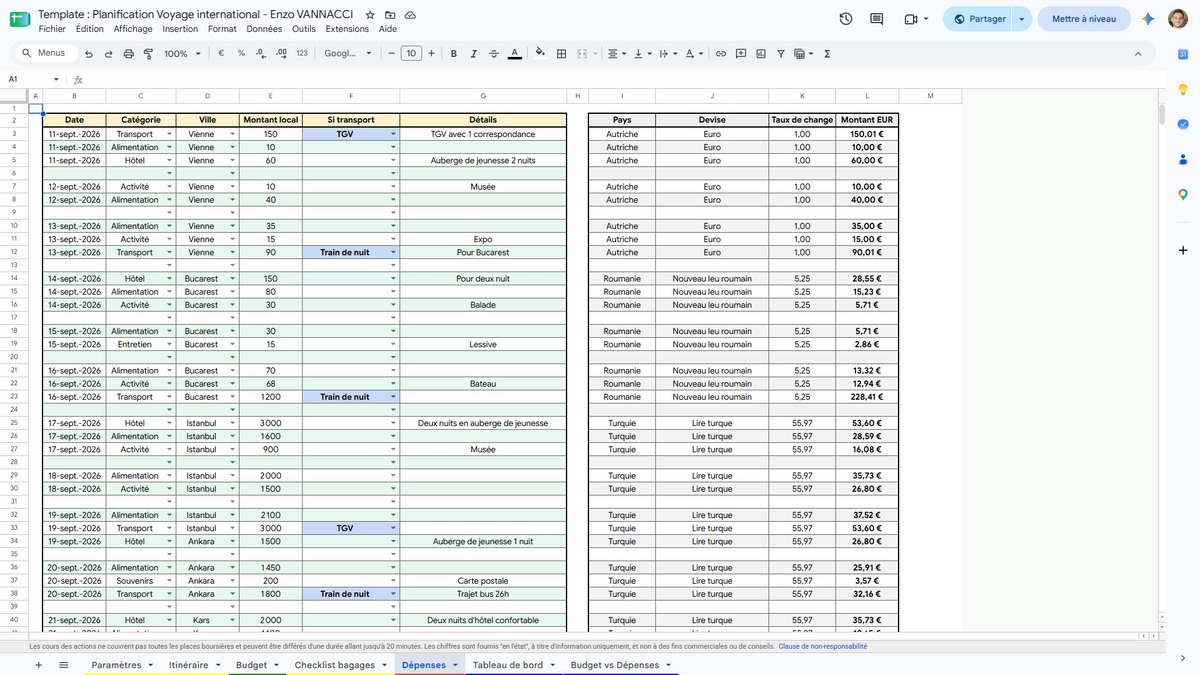Open version history clock icon
Image resolution: width=1200 pixels, height=675 pixels.
(846, 19)
